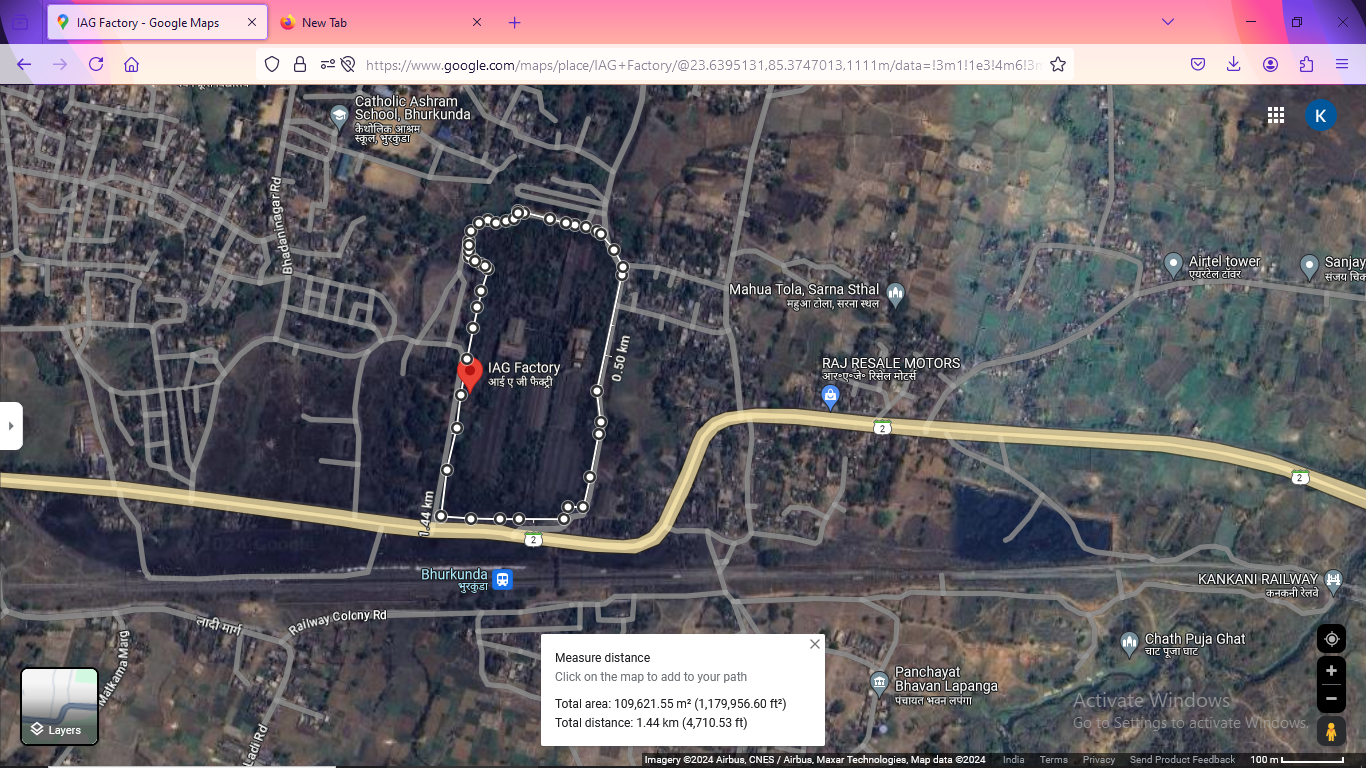Open the Firefox account button

pyautogui.click(x=1270, y=64)
